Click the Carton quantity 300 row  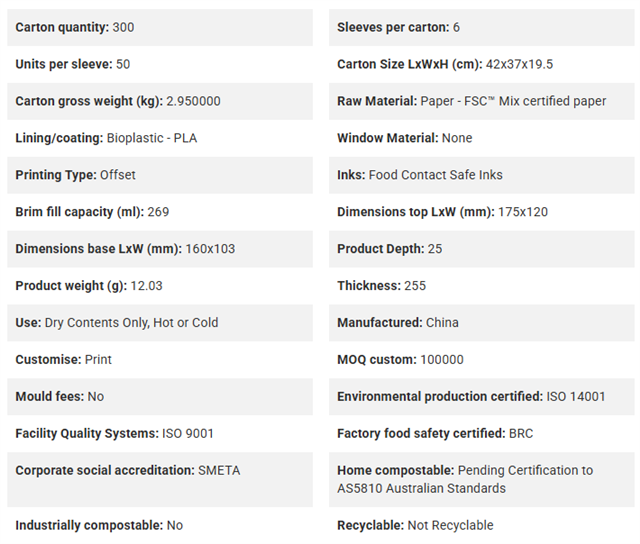[x=160, y=27]
